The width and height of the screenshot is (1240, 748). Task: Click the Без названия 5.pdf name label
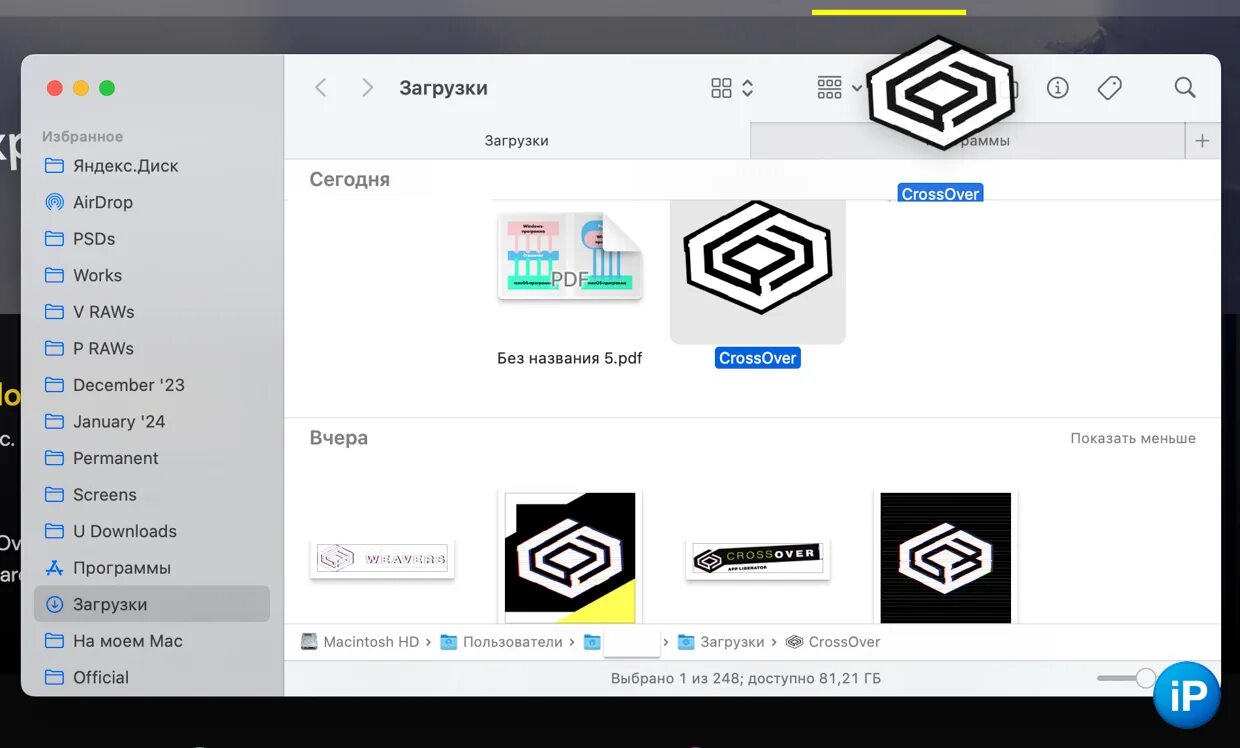[570, 358]
